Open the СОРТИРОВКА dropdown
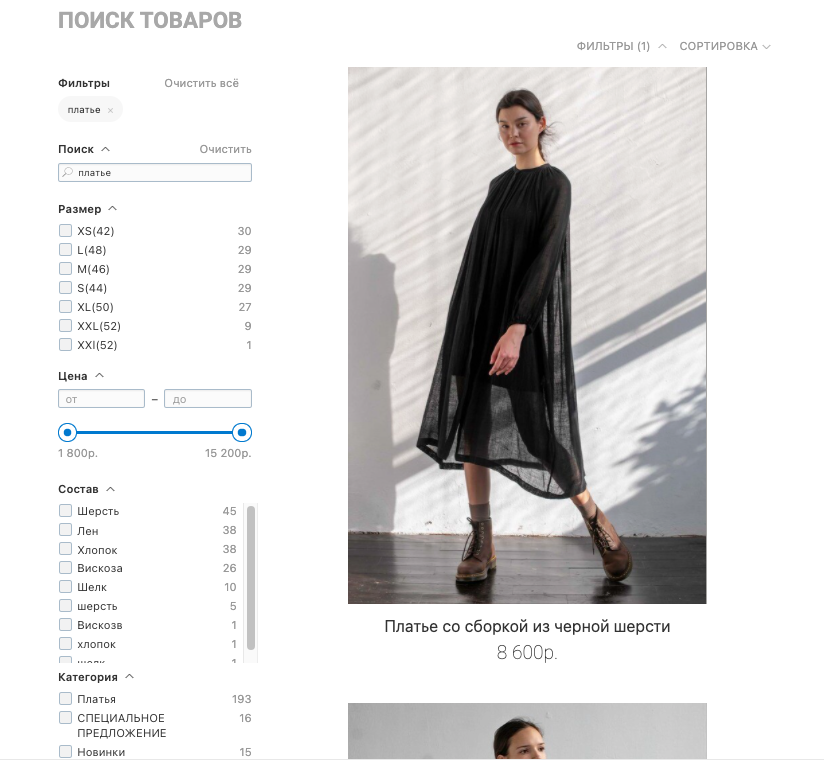Screen dimensions: 824x760 725,46
